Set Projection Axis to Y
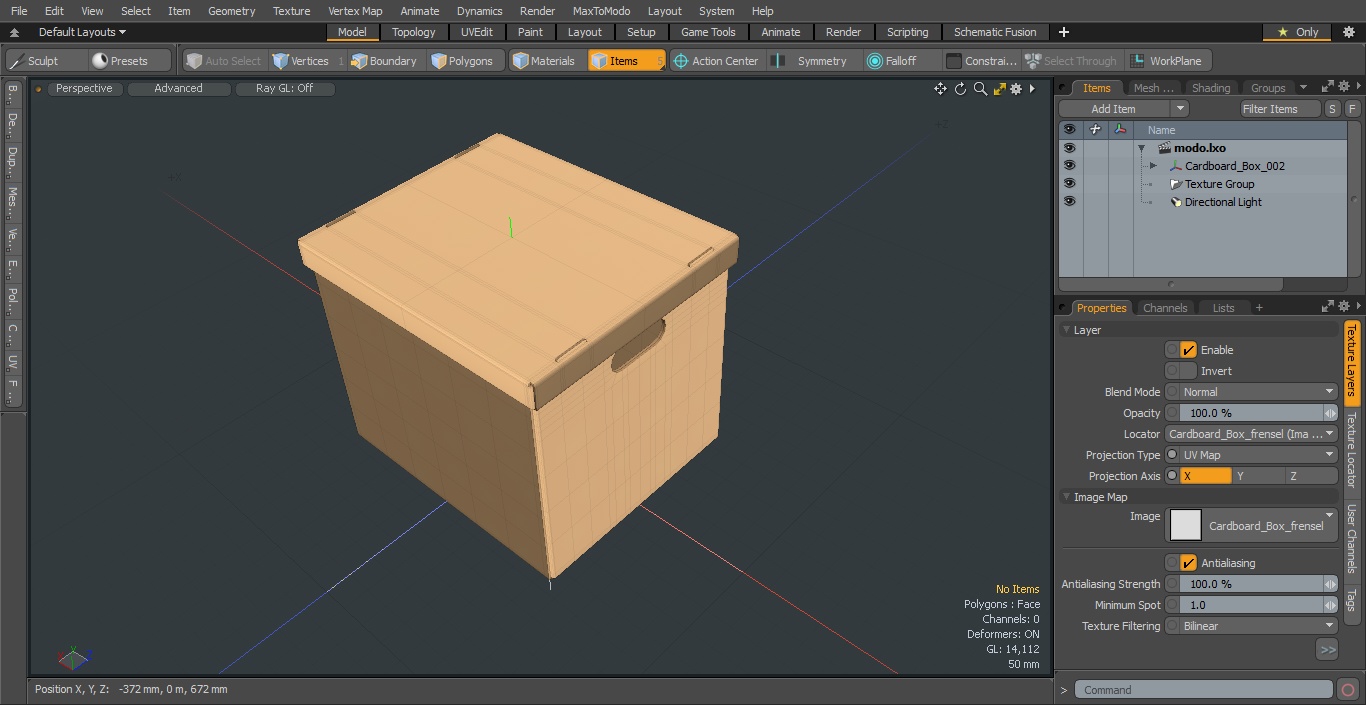This screenshot has width=1366, height=705. [x=1258, y=476]
